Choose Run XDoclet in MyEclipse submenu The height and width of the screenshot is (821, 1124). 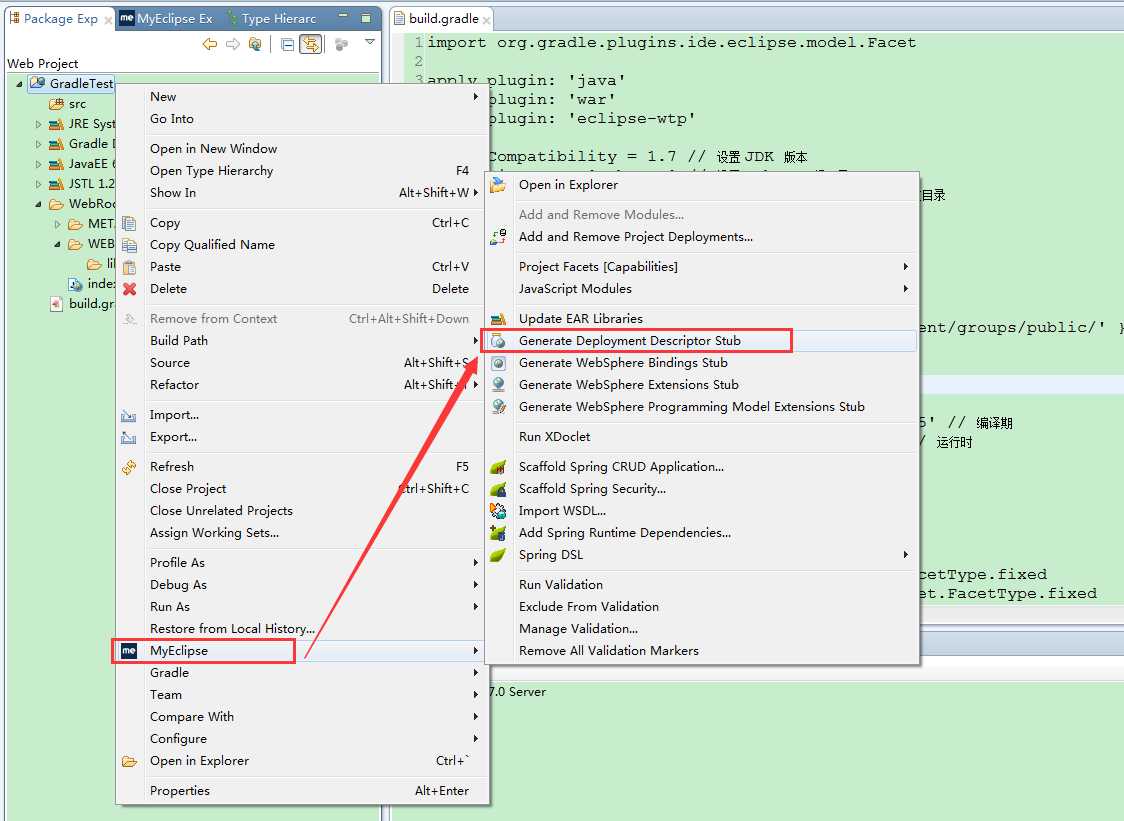pos(555,437)
